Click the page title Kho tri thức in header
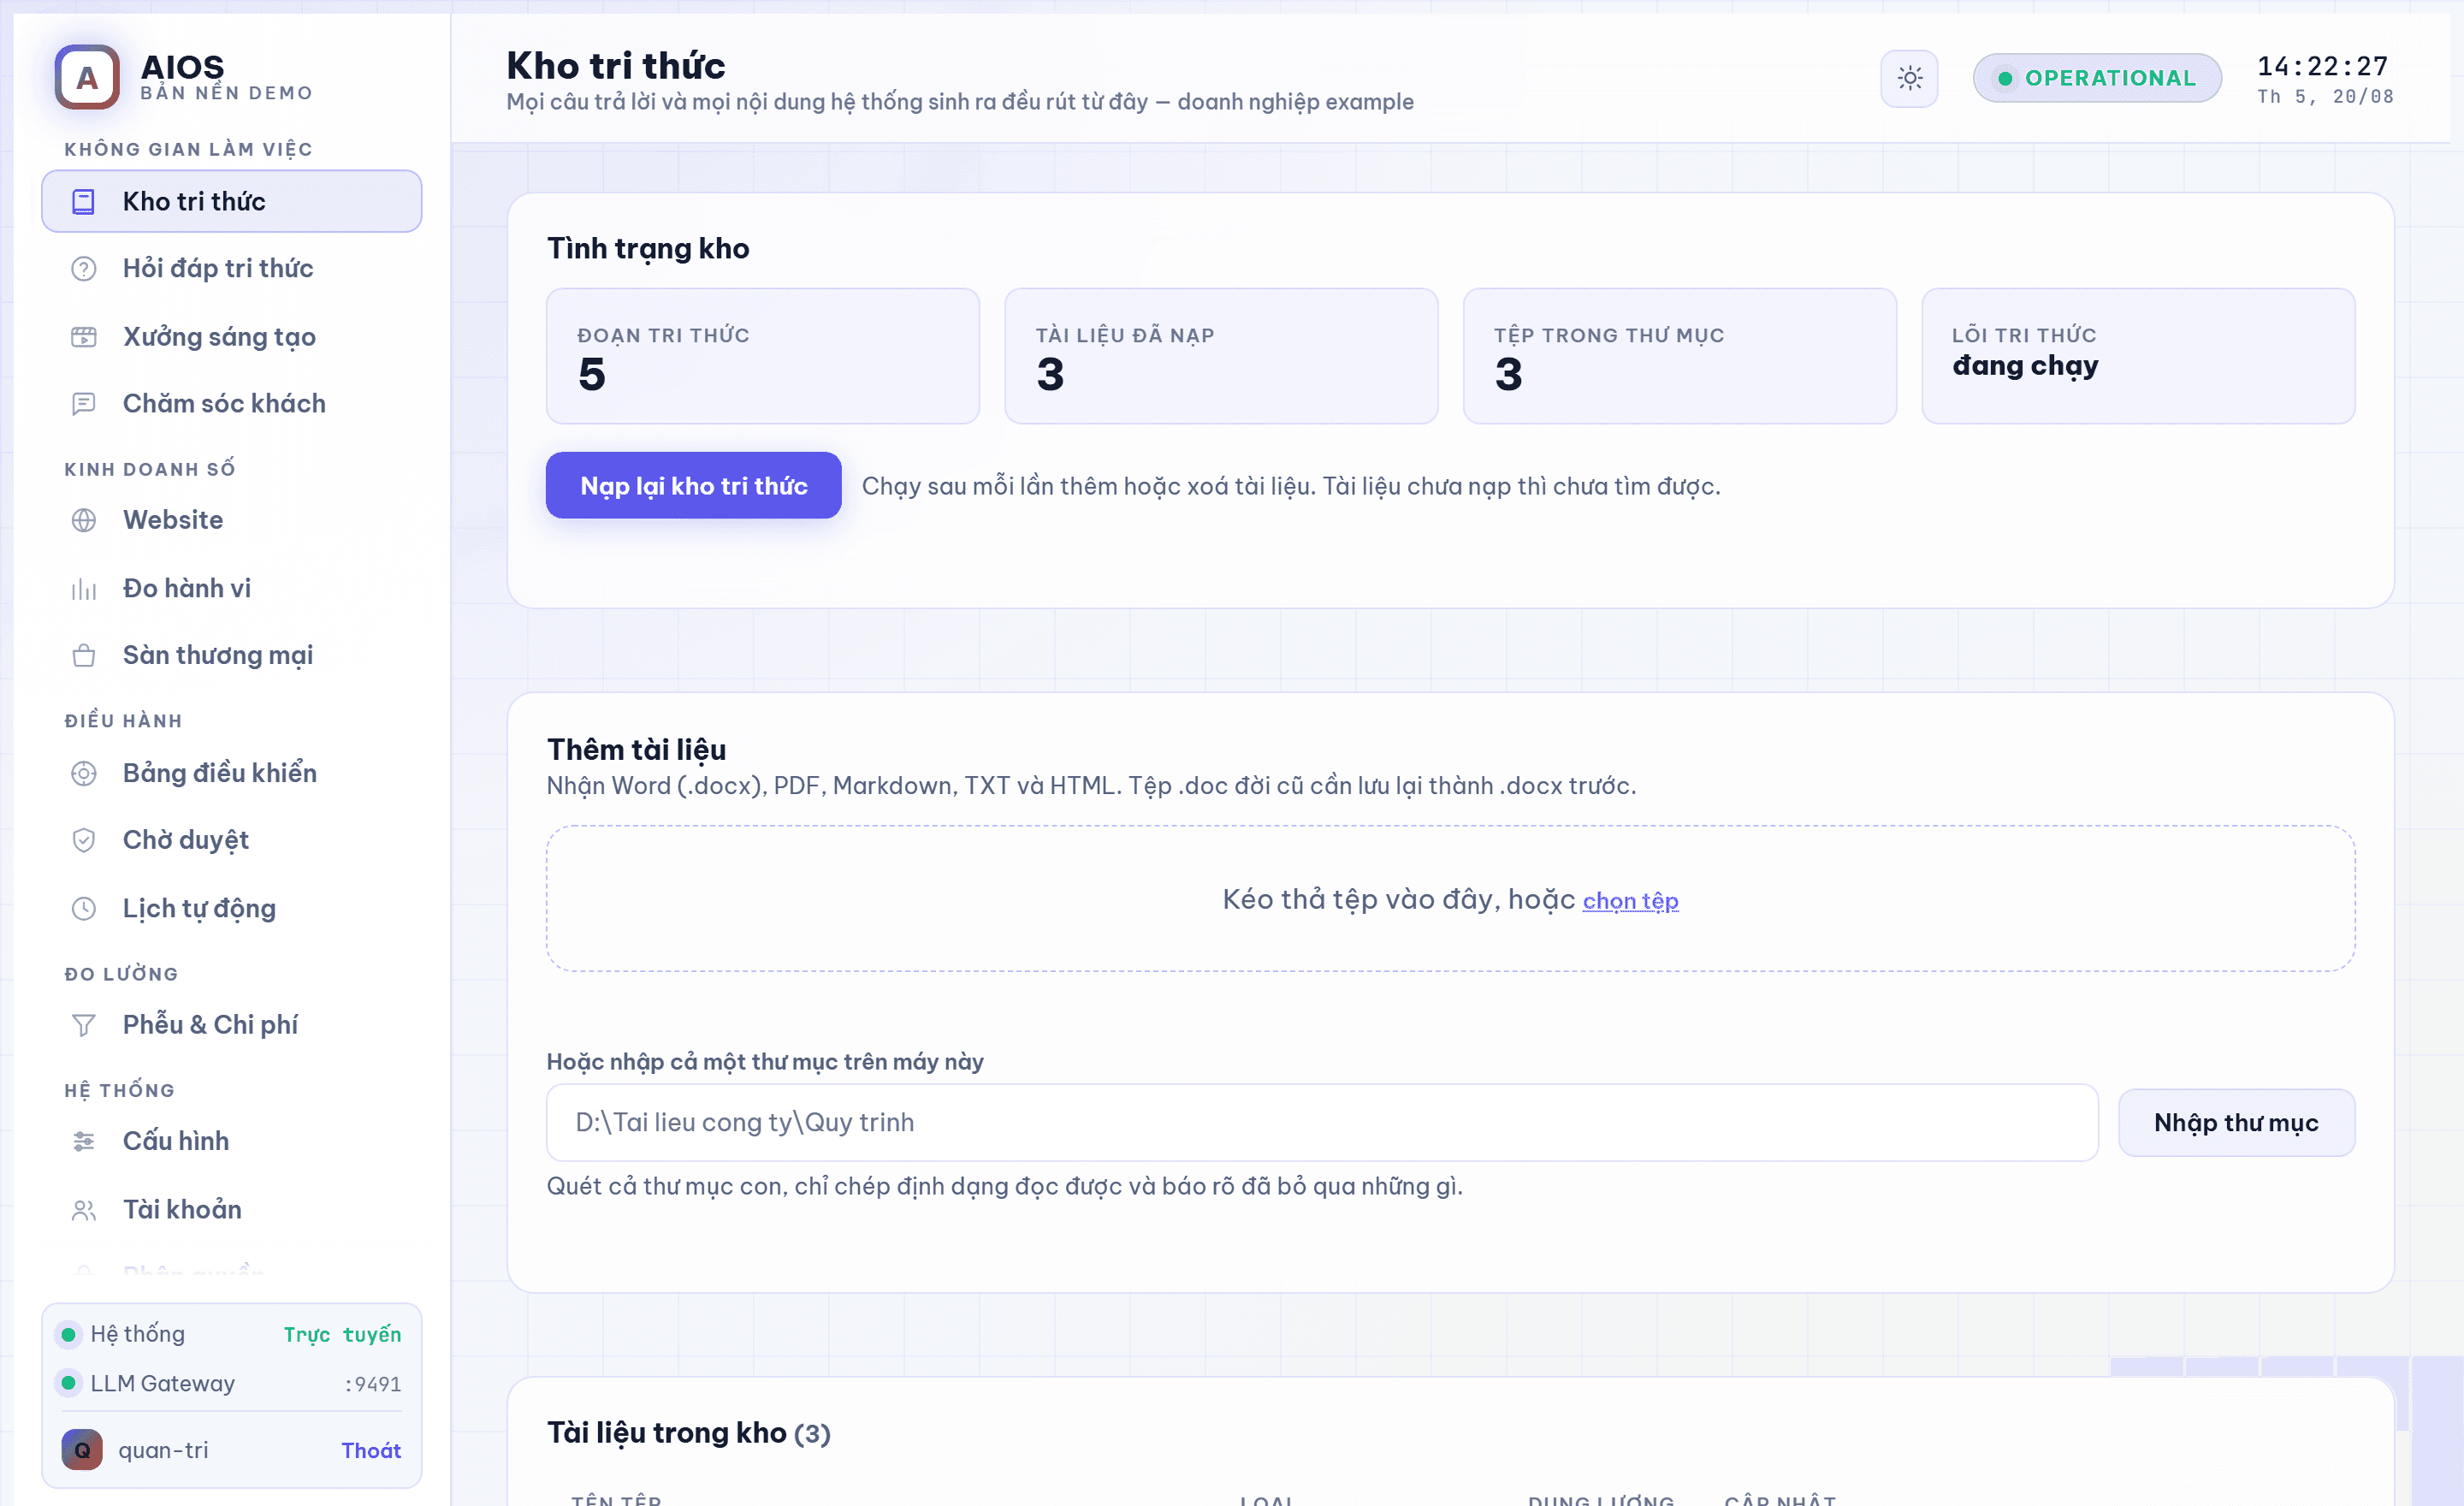The width and height of the screenshot is (2464, 1506). [x=616, y=66]
